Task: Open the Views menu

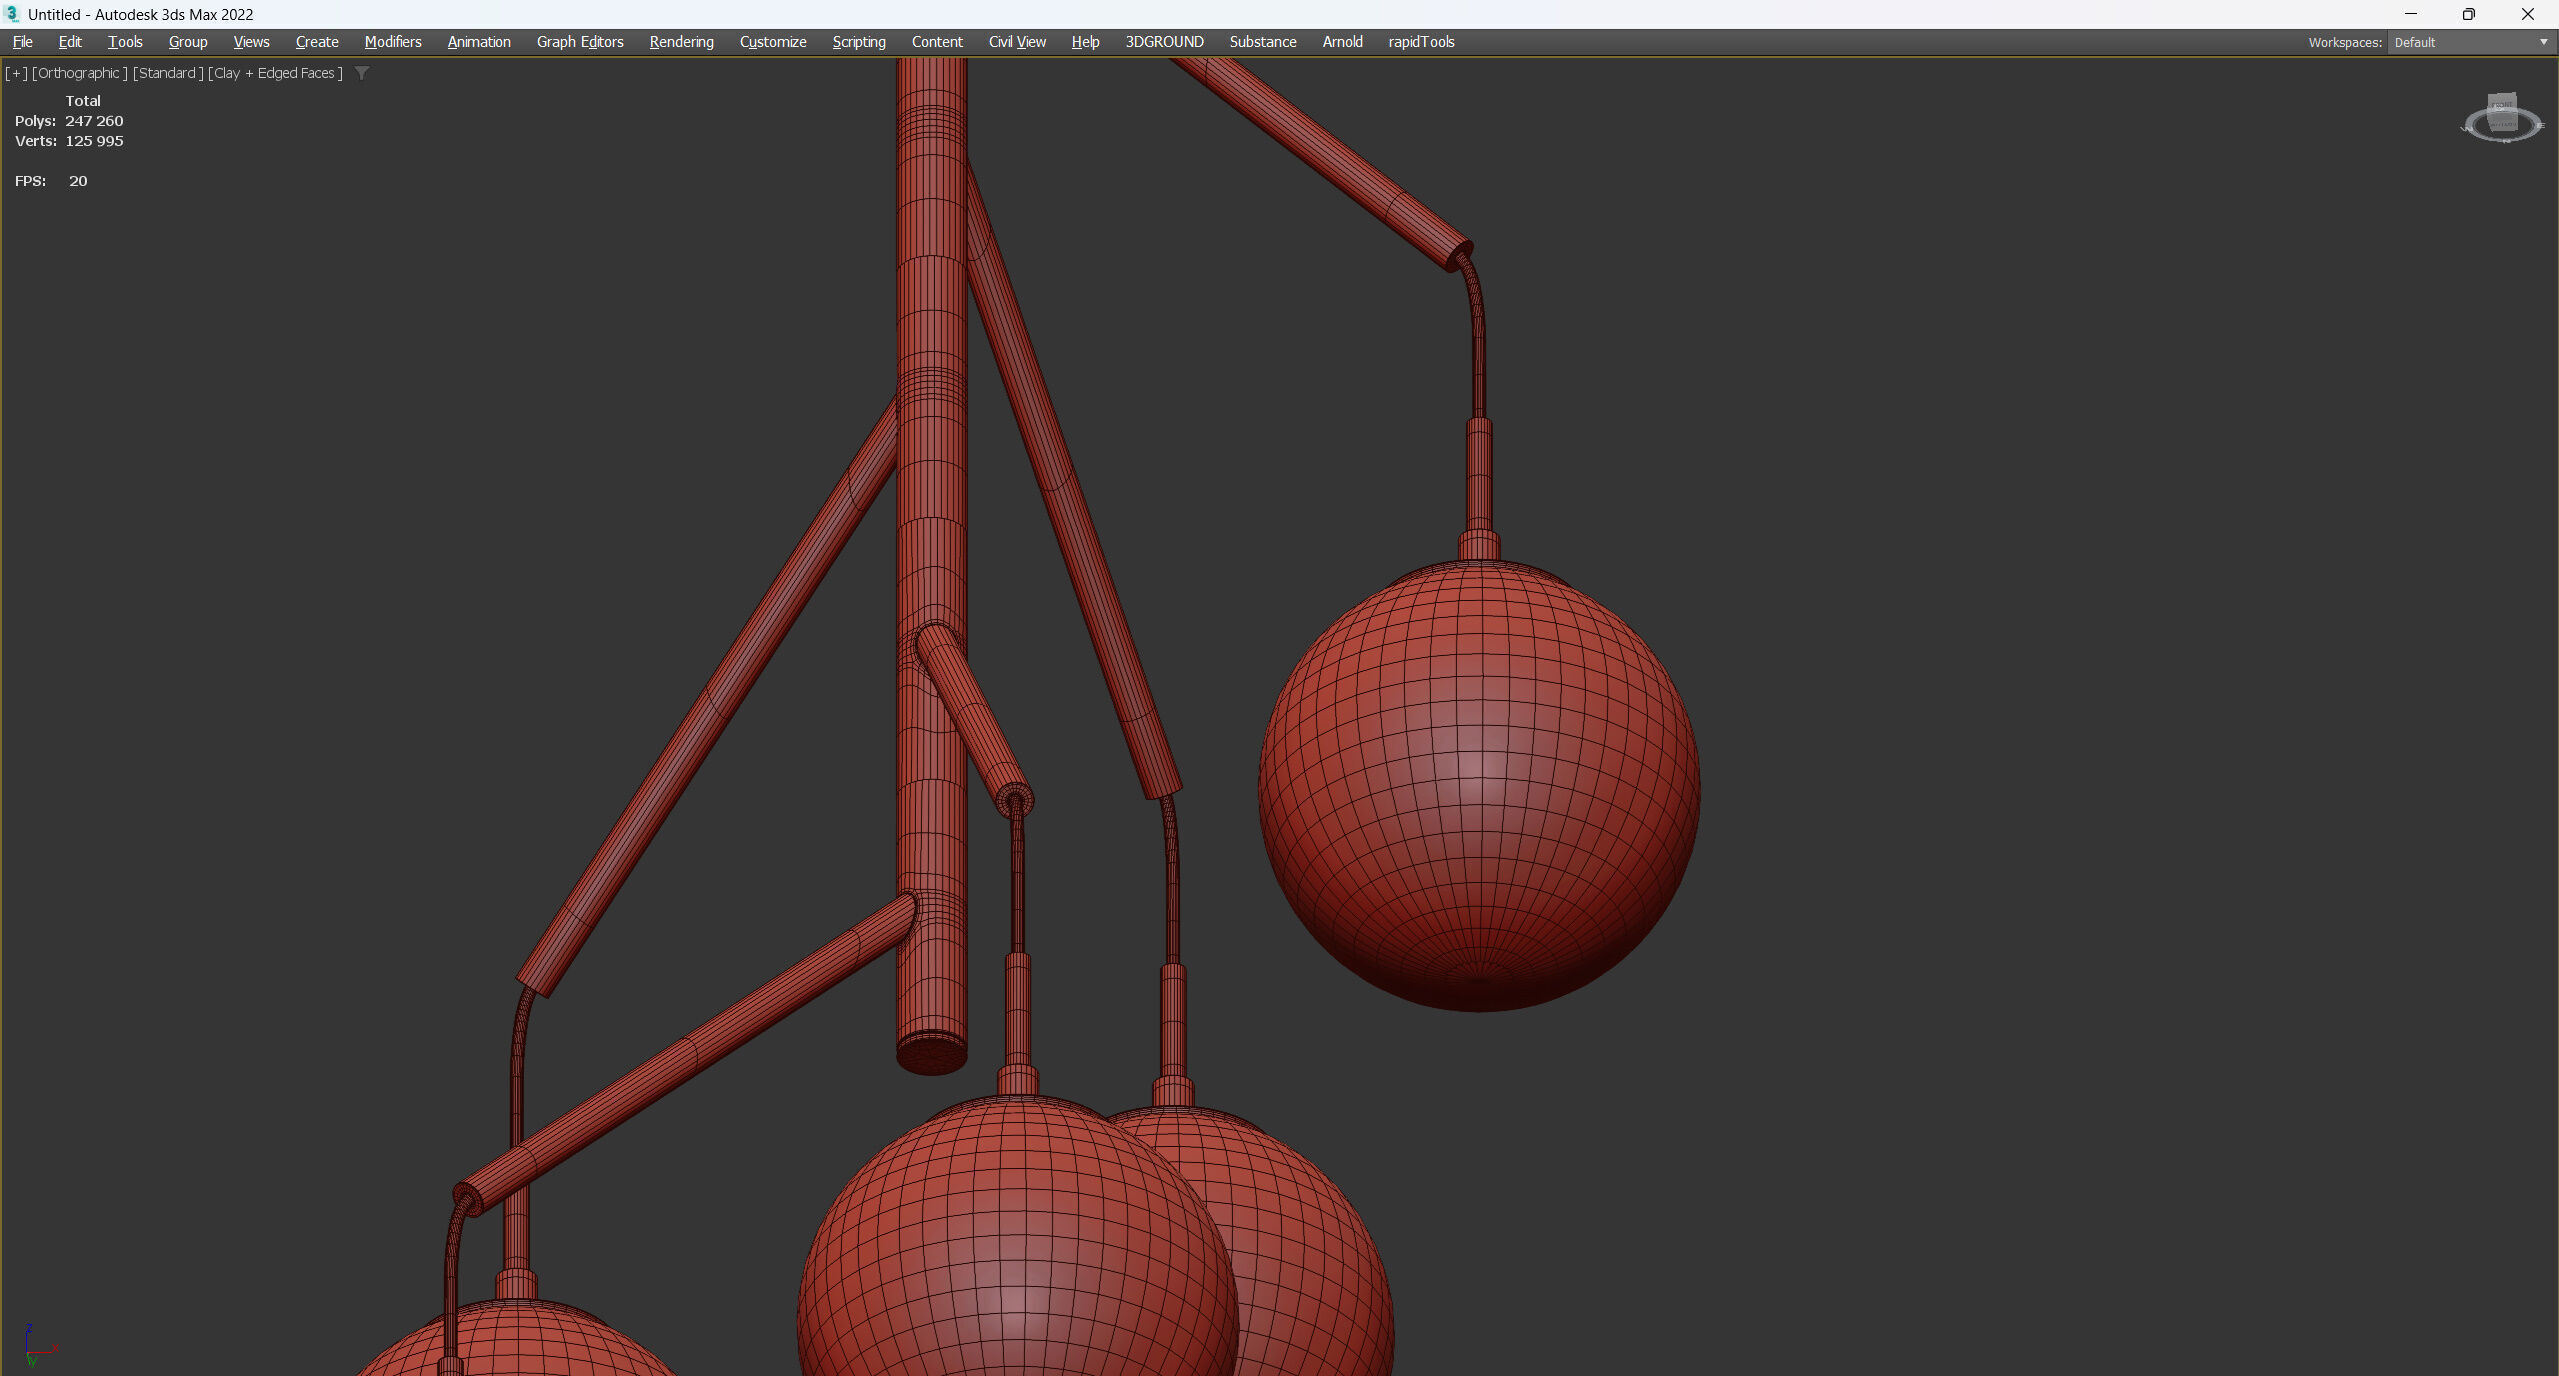Action: (x=251, y=42)
